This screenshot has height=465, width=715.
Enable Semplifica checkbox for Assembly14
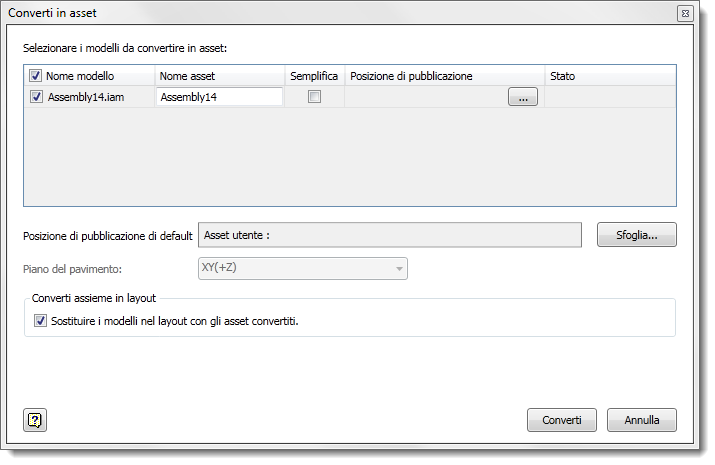tap(314, 97)
